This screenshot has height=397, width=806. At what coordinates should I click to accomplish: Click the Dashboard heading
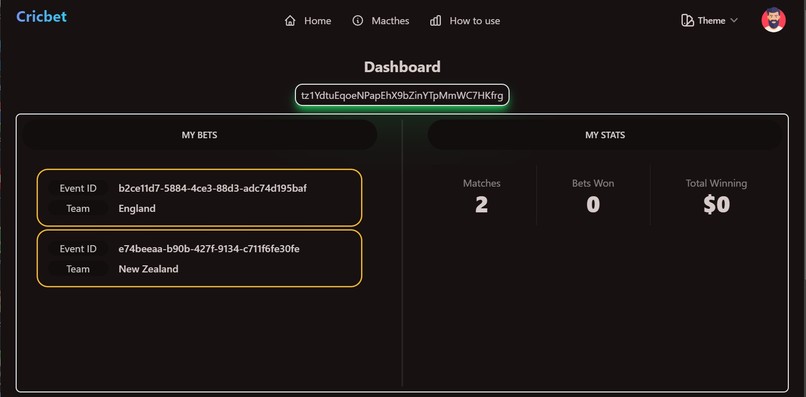[x=402, y=67]
